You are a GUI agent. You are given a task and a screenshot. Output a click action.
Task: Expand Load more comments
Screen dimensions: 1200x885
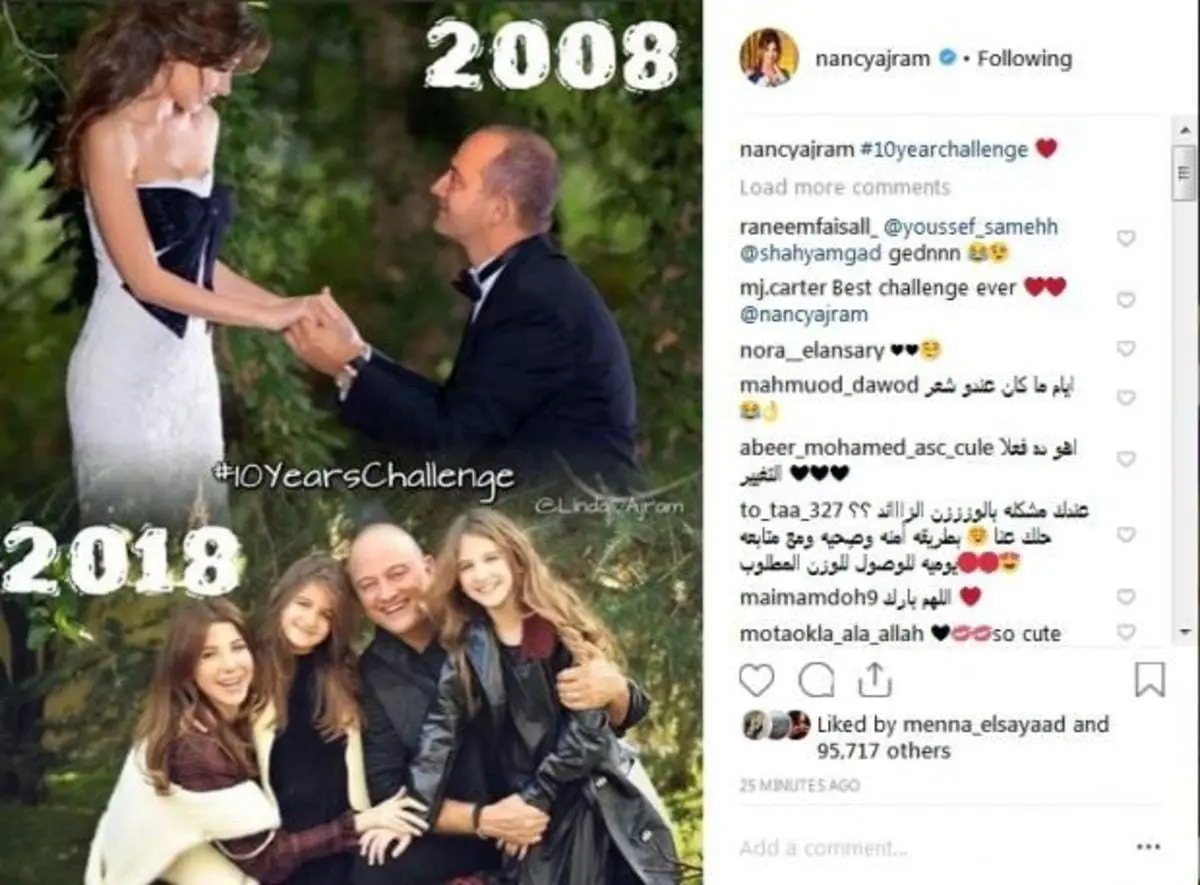point(844,187)
